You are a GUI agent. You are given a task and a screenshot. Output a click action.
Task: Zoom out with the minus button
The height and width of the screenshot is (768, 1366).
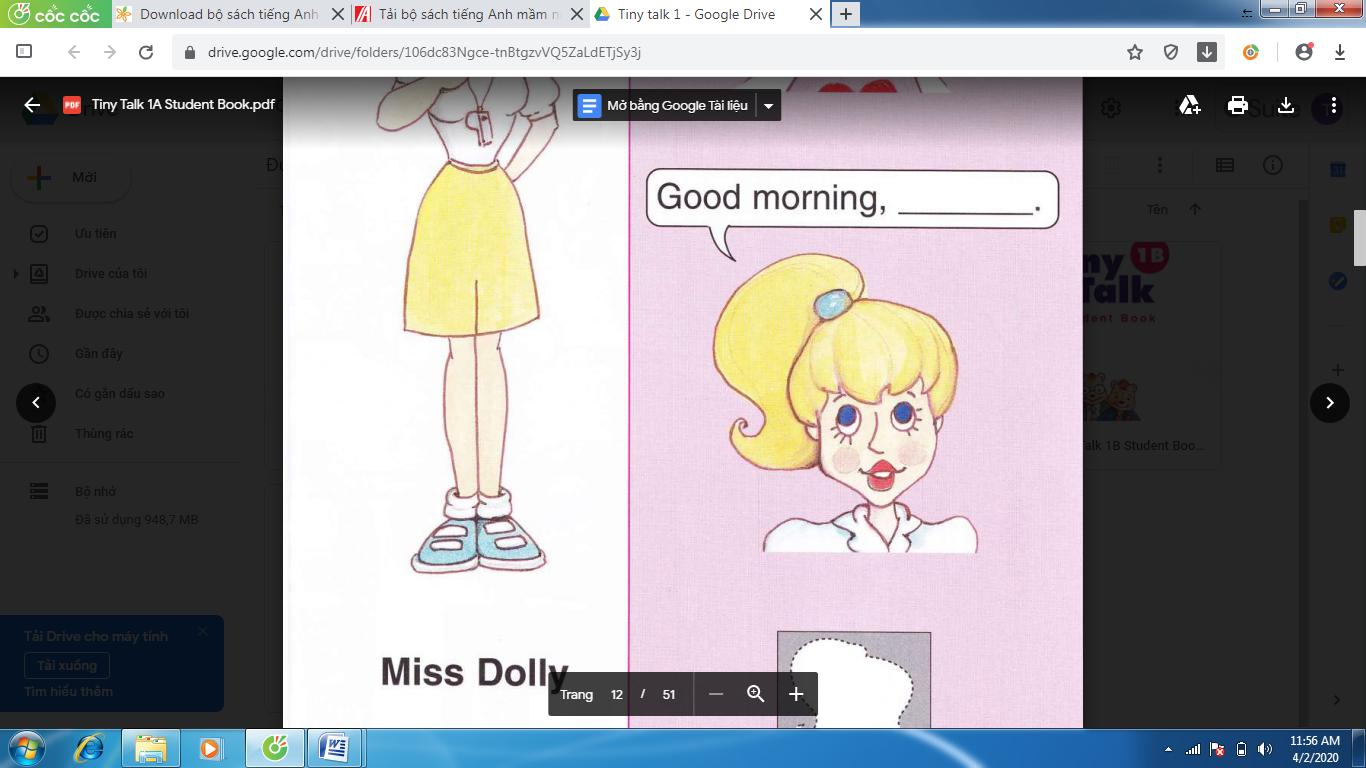(716, 694)
